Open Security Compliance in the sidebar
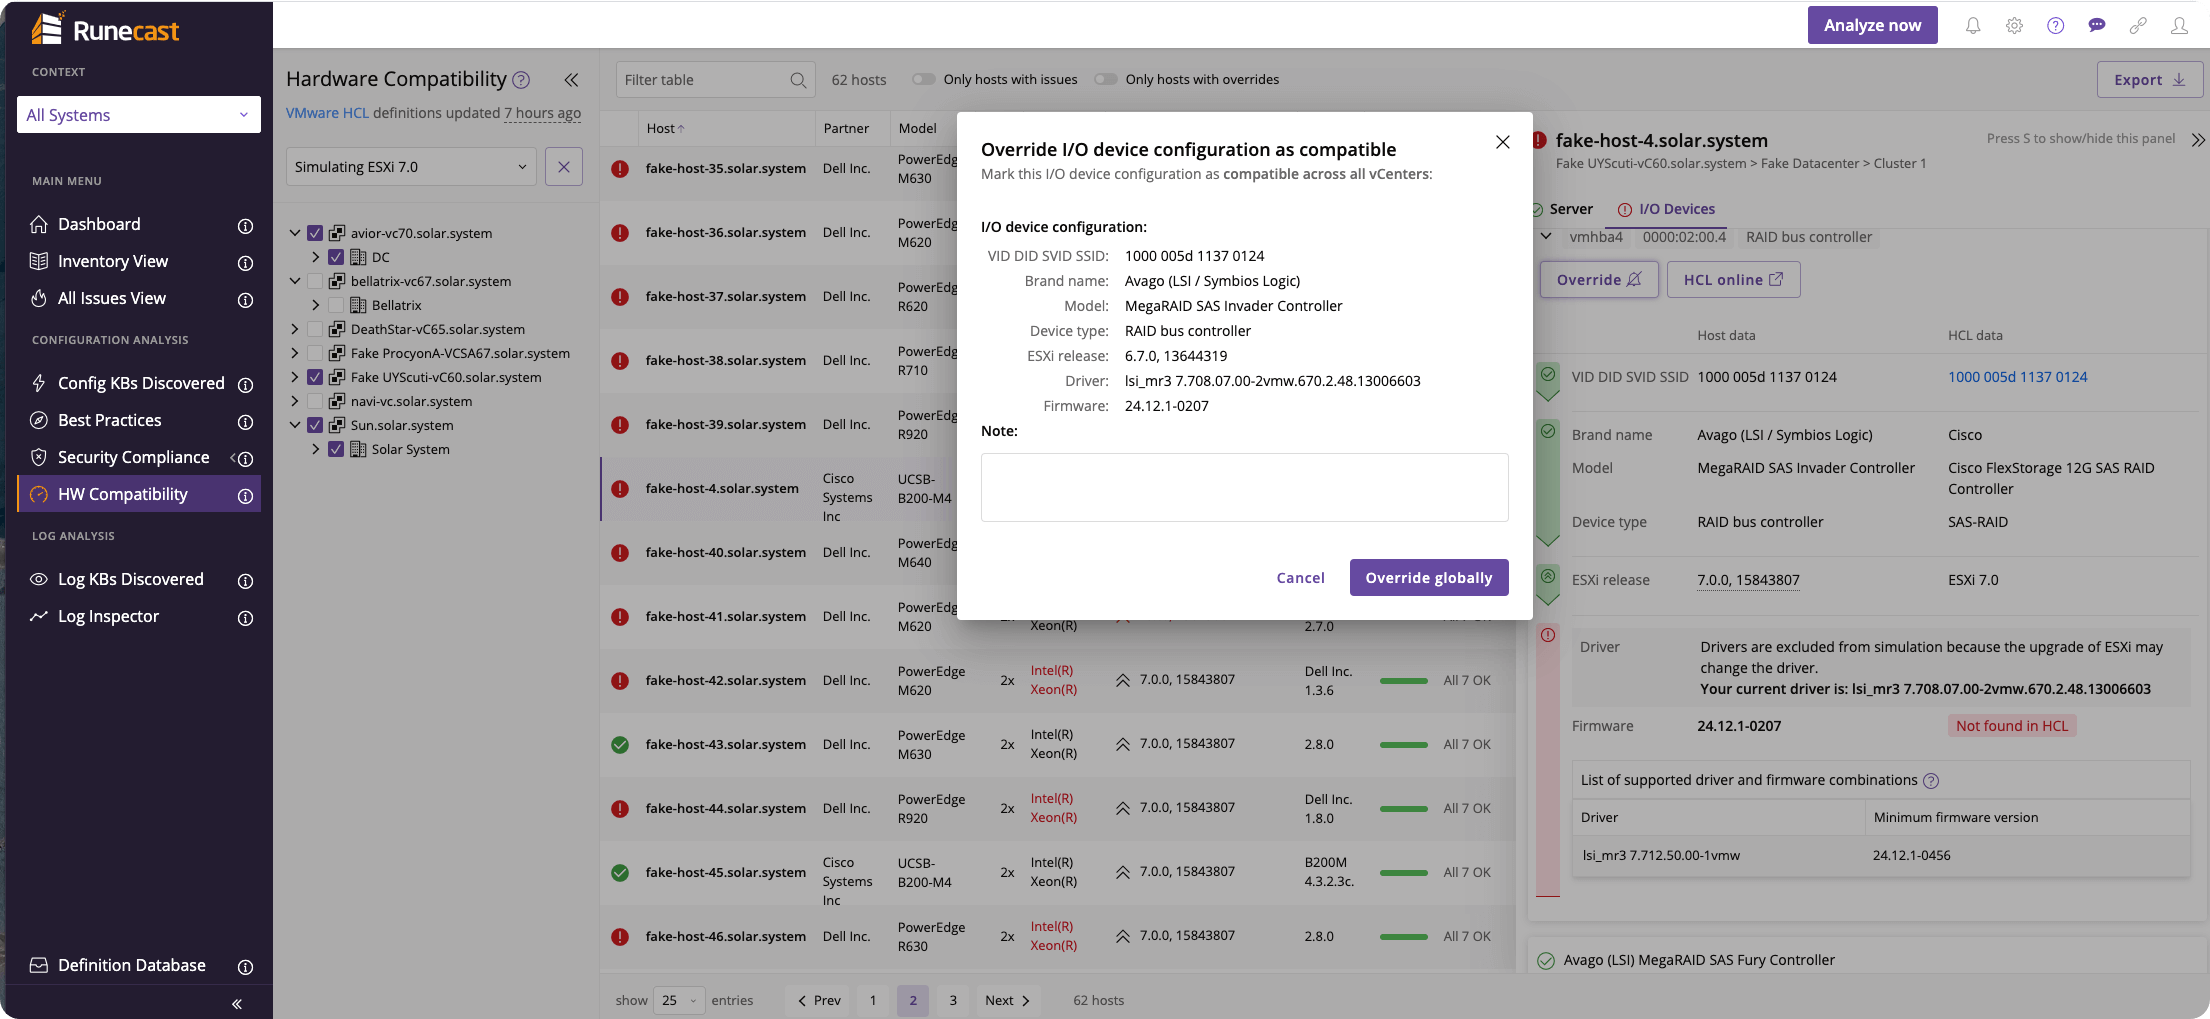The width and height of the screenshot is (2210, 1019). point(134,457)
